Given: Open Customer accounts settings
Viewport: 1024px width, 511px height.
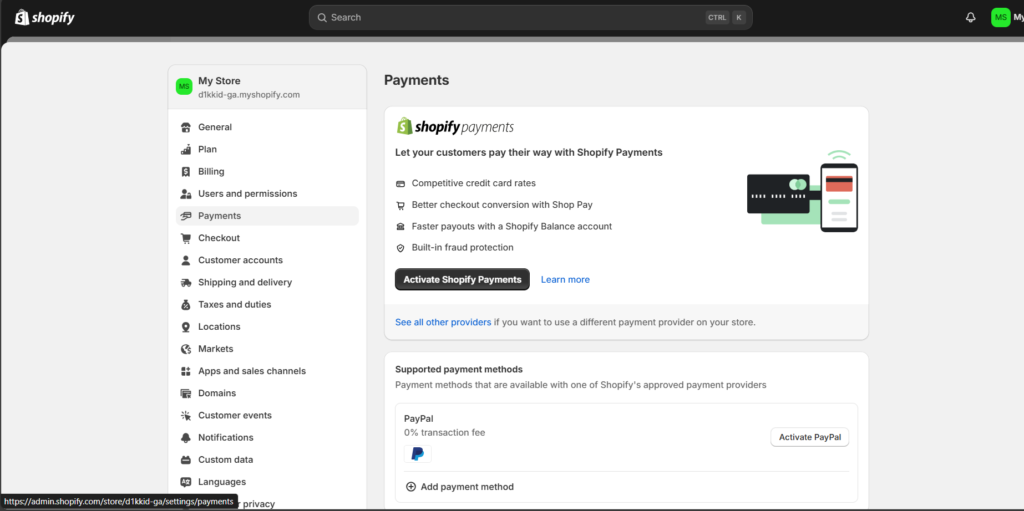Looking at the screenshot, I should (x=267, y=260).
